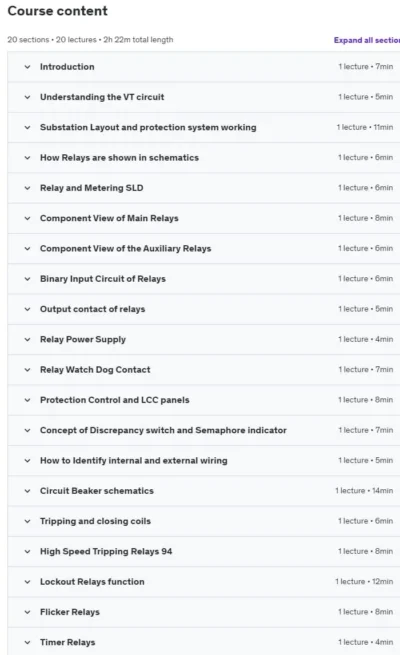The width and height of the screenshot is (400, 655).
Task: Click the Expand all sections link
Action: point(367,40)
